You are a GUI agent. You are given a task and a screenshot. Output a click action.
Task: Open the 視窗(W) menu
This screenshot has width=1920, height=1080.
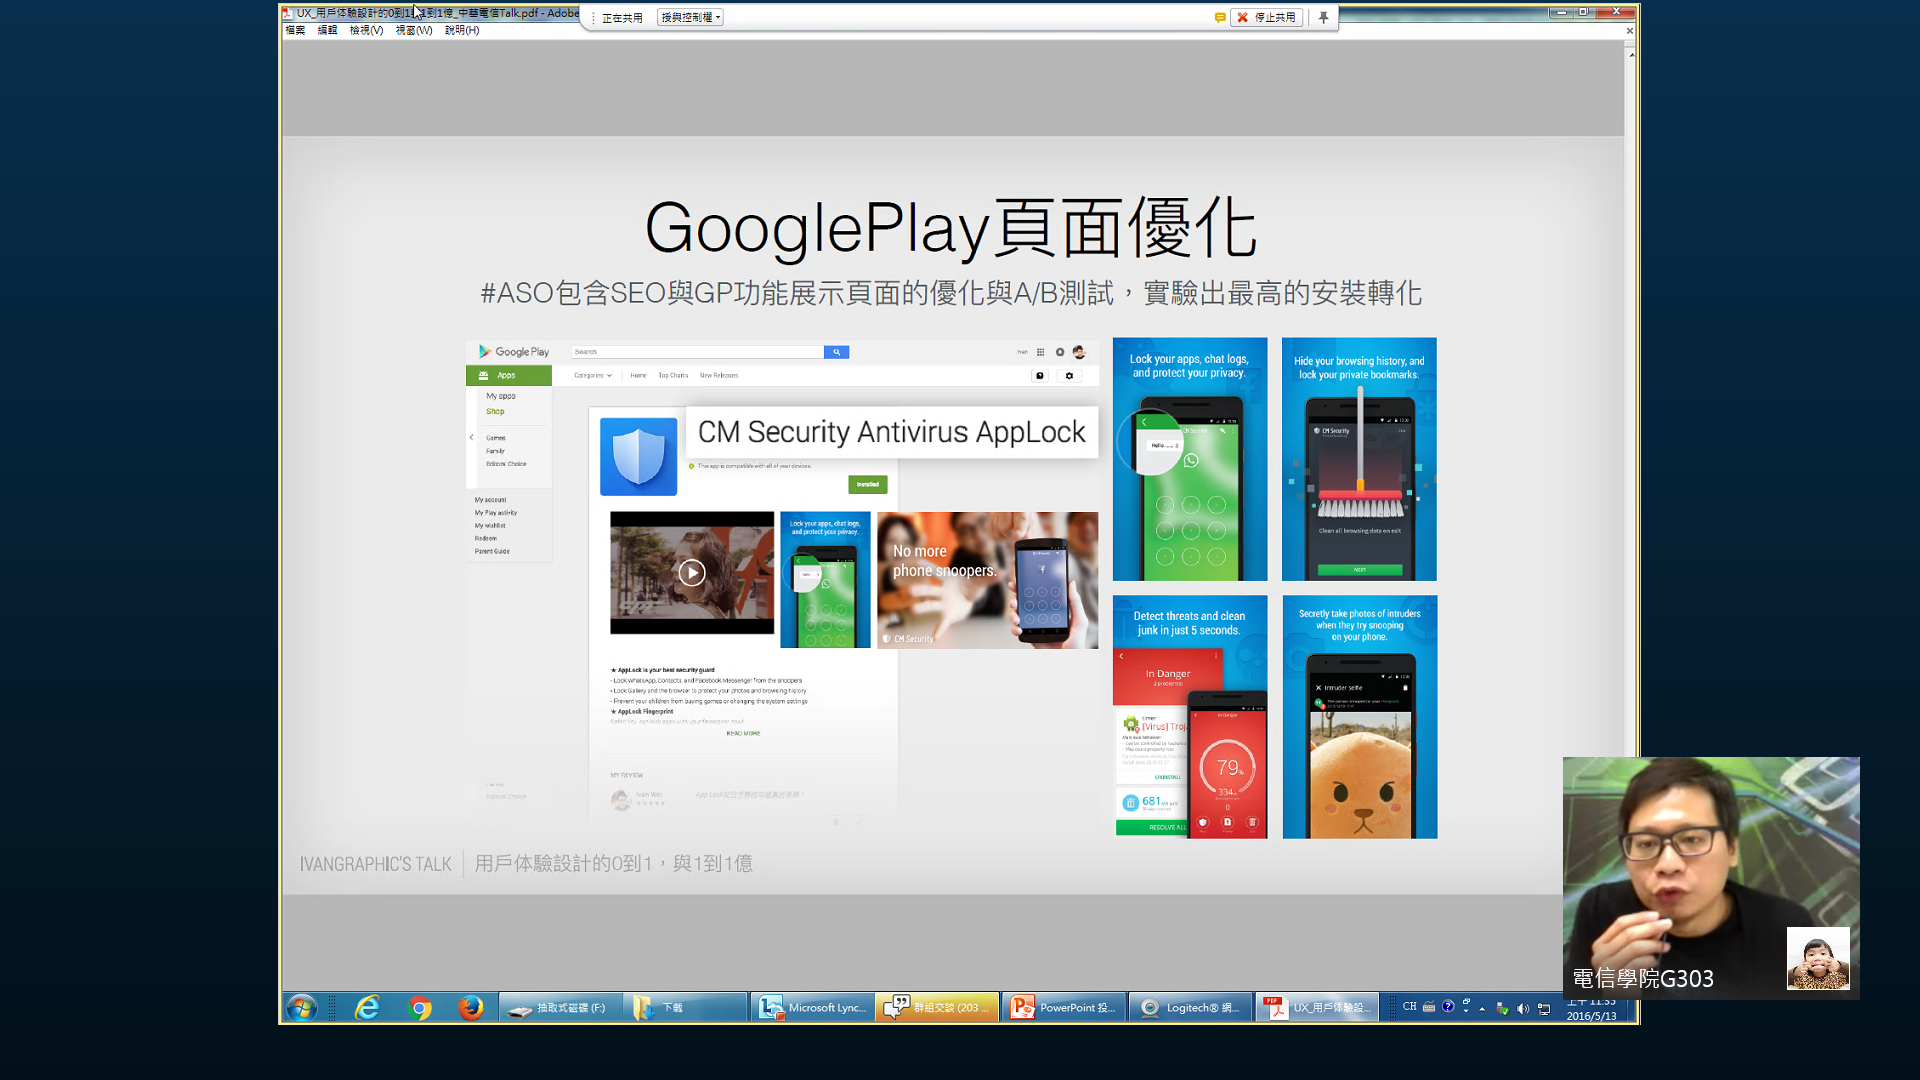[413, 30]
